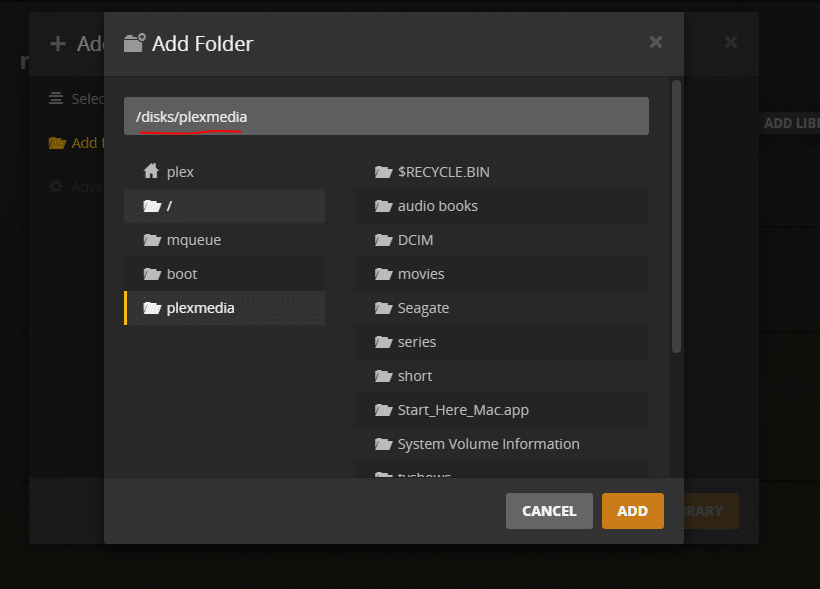Click folder icon beside plexmedia

(152, 308)
